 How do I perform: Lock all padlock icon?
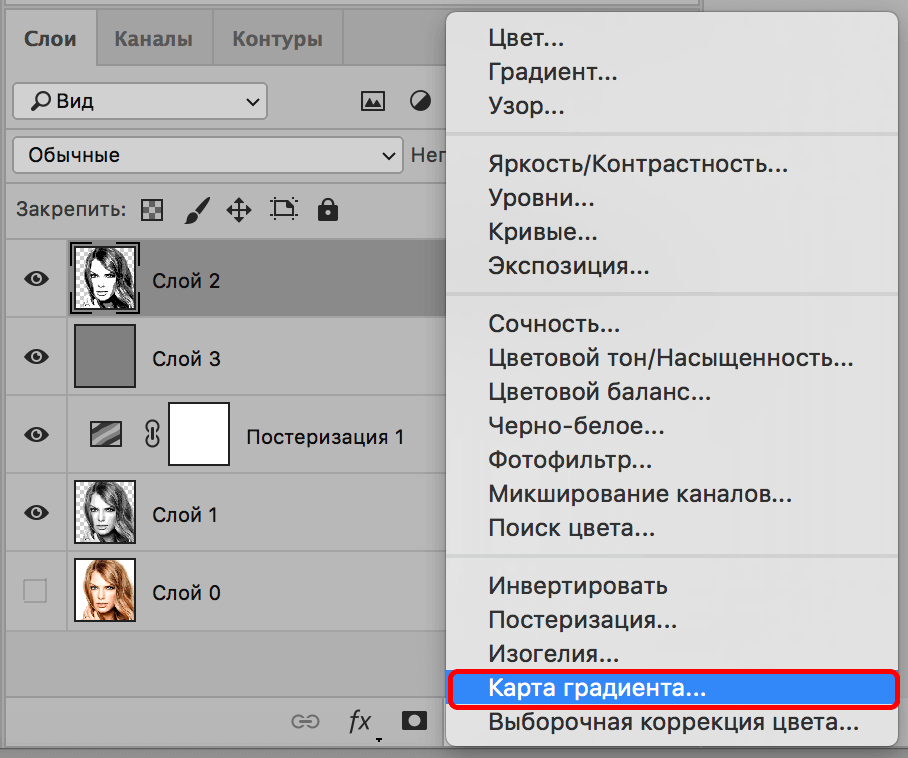tap(327, 210)
